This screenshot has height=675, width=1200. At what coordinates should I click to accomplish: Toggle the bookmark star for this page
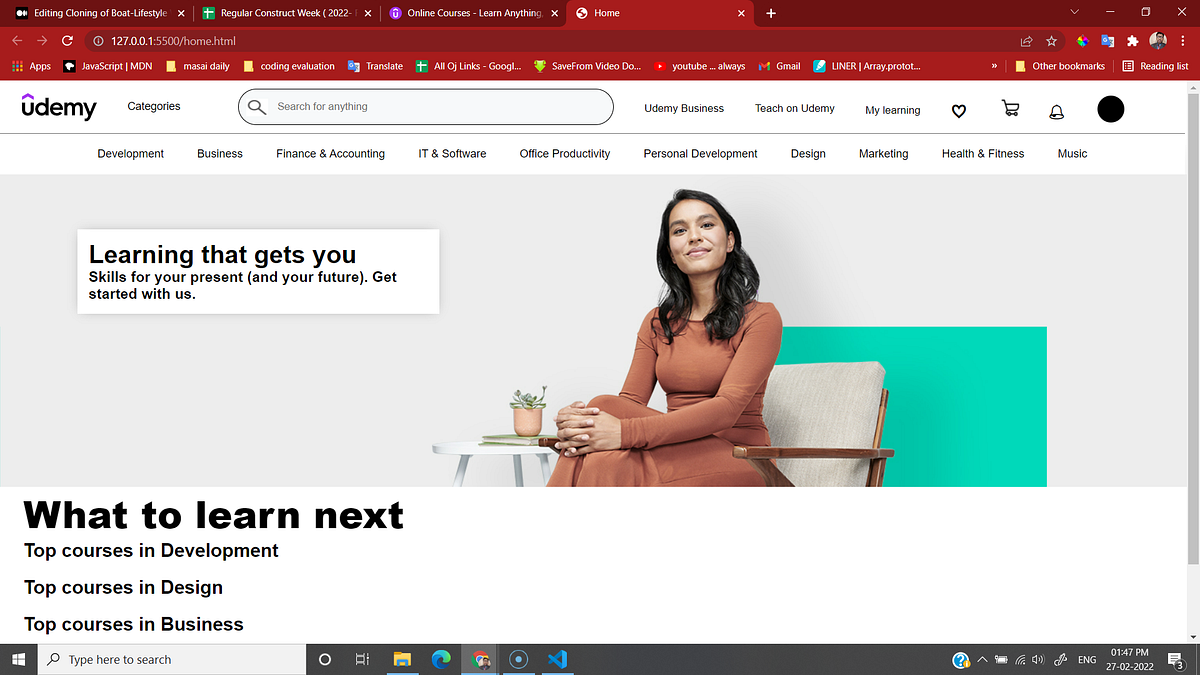[1051, 41]
